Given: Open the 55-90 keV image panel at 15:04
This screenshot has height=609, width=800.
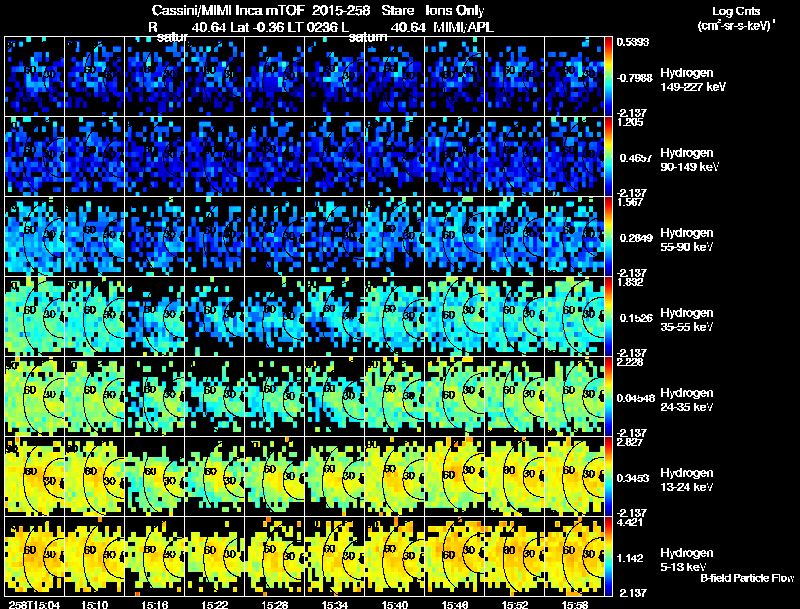Looking at the screenshot, I should tap(34, 237).
